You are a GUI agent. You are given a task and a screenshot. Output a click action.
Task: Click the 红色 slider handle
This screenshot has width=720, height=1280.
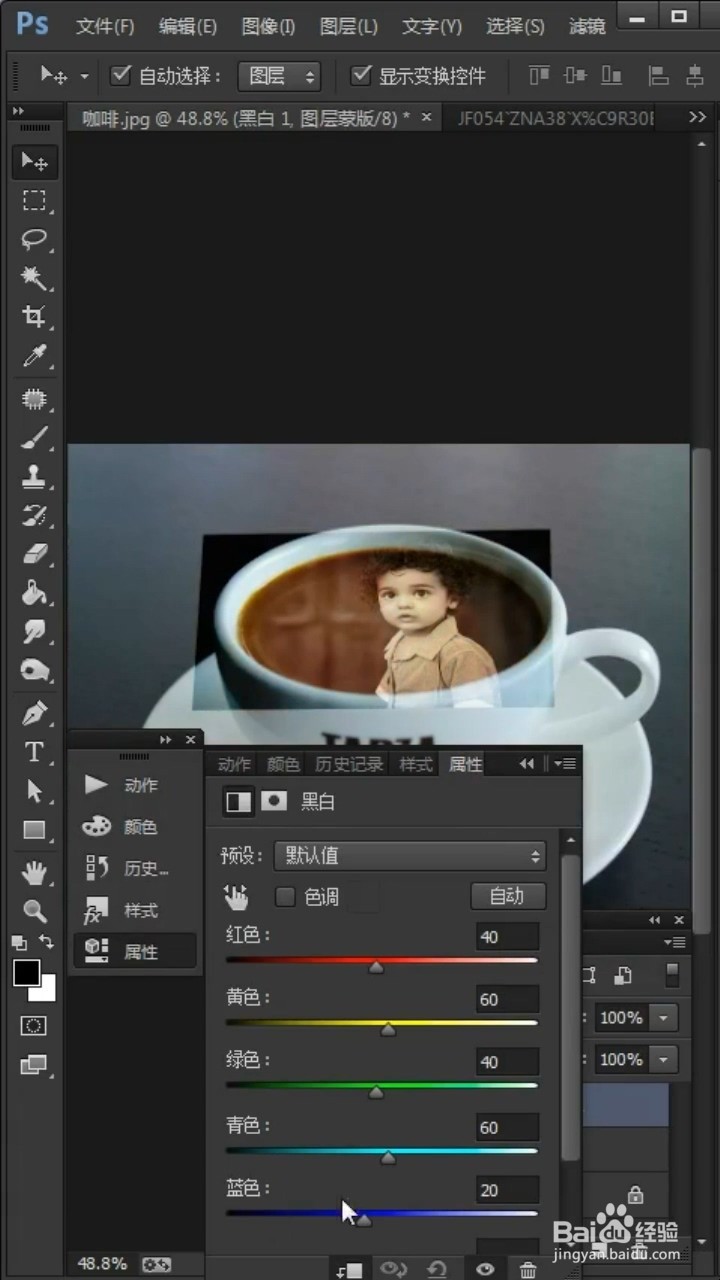[376, 967]
